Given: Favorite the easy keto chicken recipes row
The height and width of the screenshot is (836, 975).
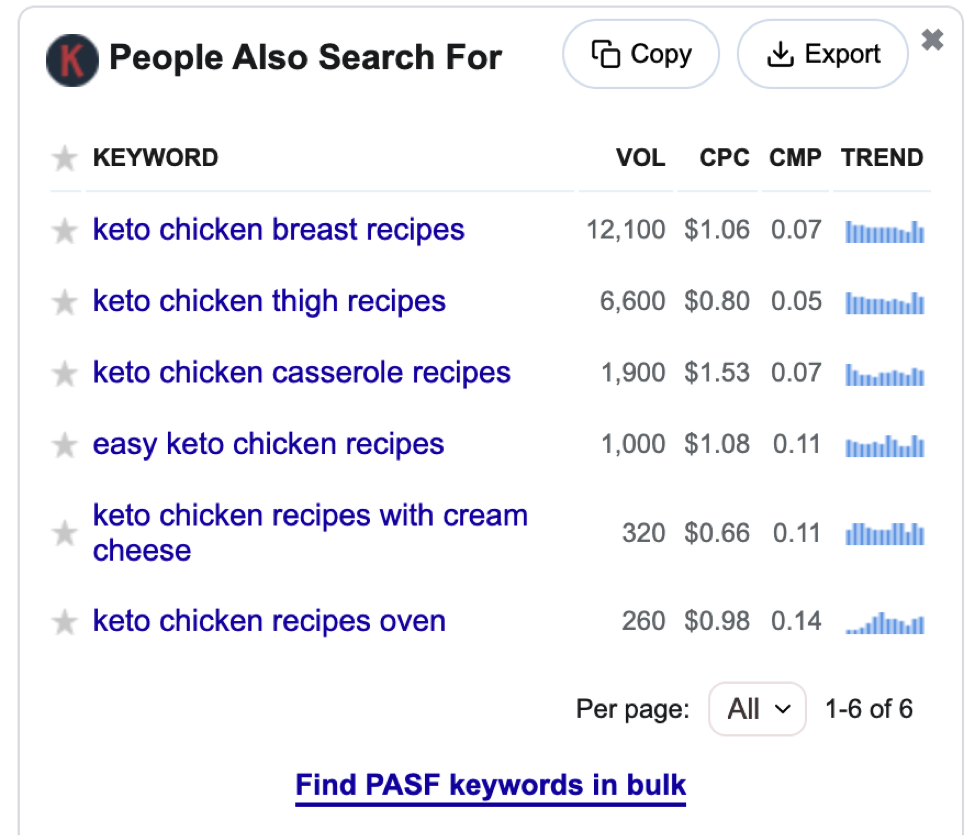Looking at the screenshot, I should click(65, 445).
